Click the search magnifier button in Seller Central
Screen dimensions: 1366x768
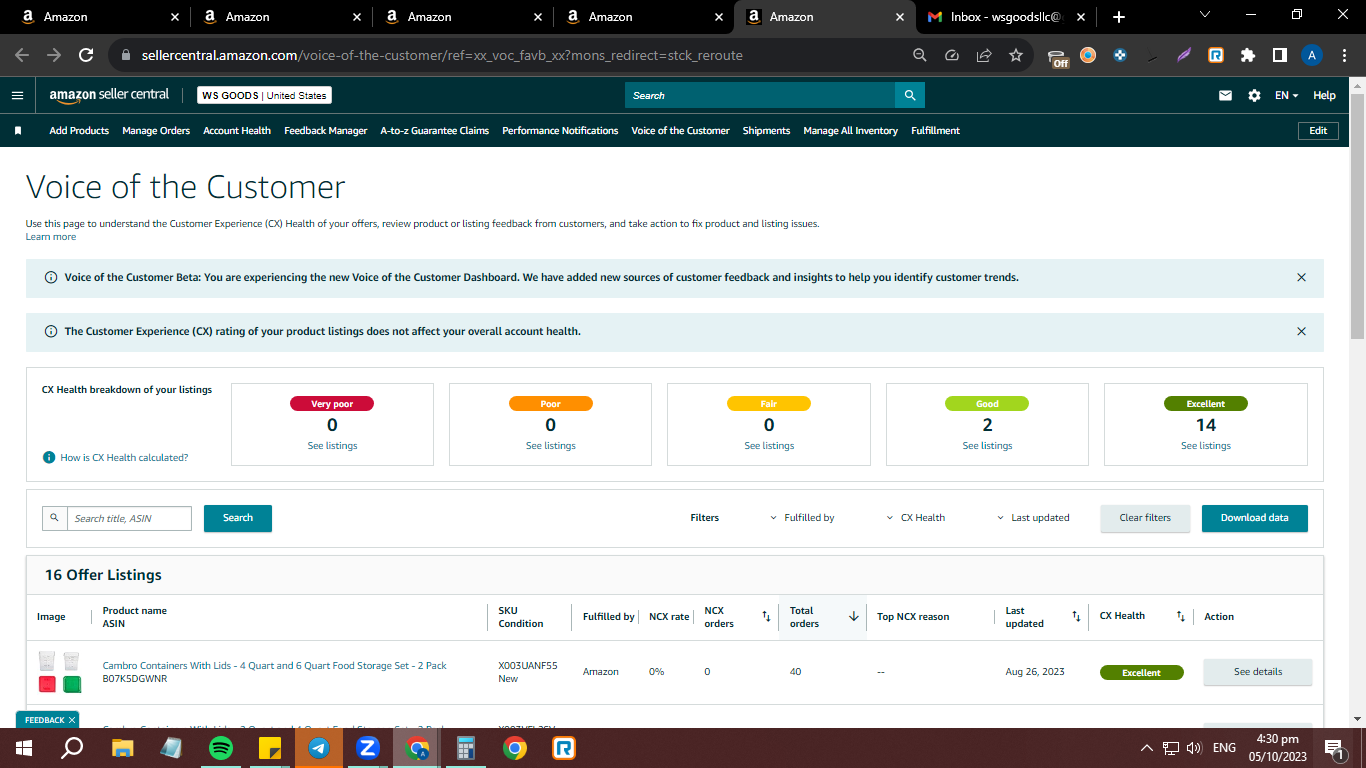(910, 95)
